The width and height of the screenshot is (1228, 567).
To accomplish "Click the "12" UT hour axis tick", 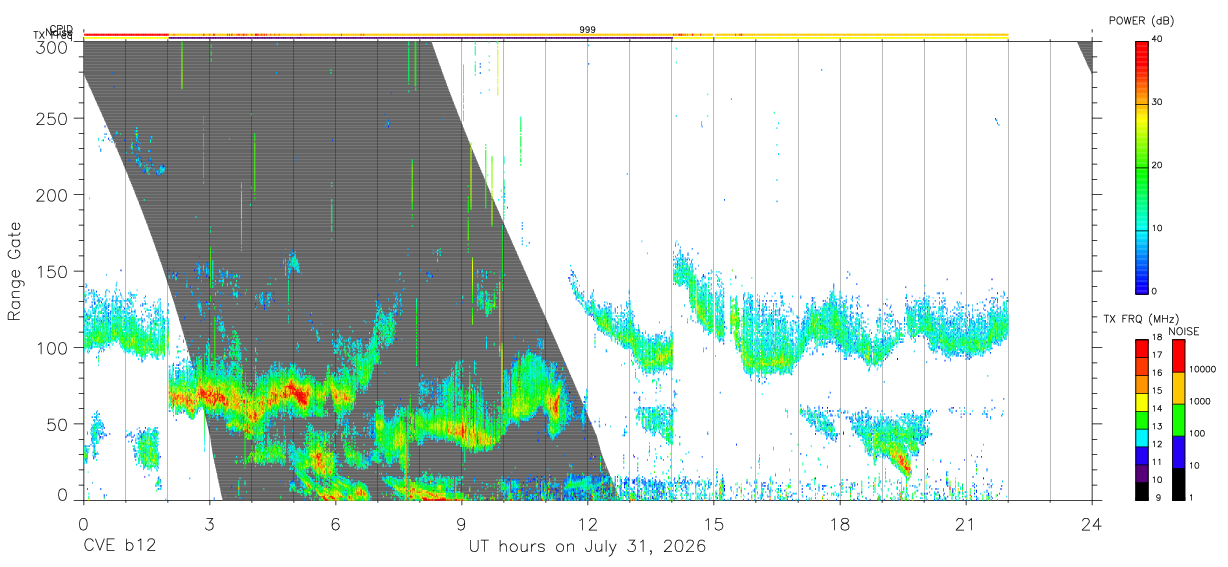I will click(x=587, y=524).
